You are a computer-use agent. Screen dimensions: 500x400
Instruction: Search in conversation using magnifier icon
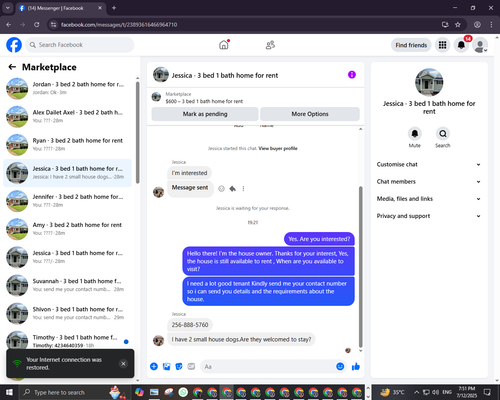443,134
